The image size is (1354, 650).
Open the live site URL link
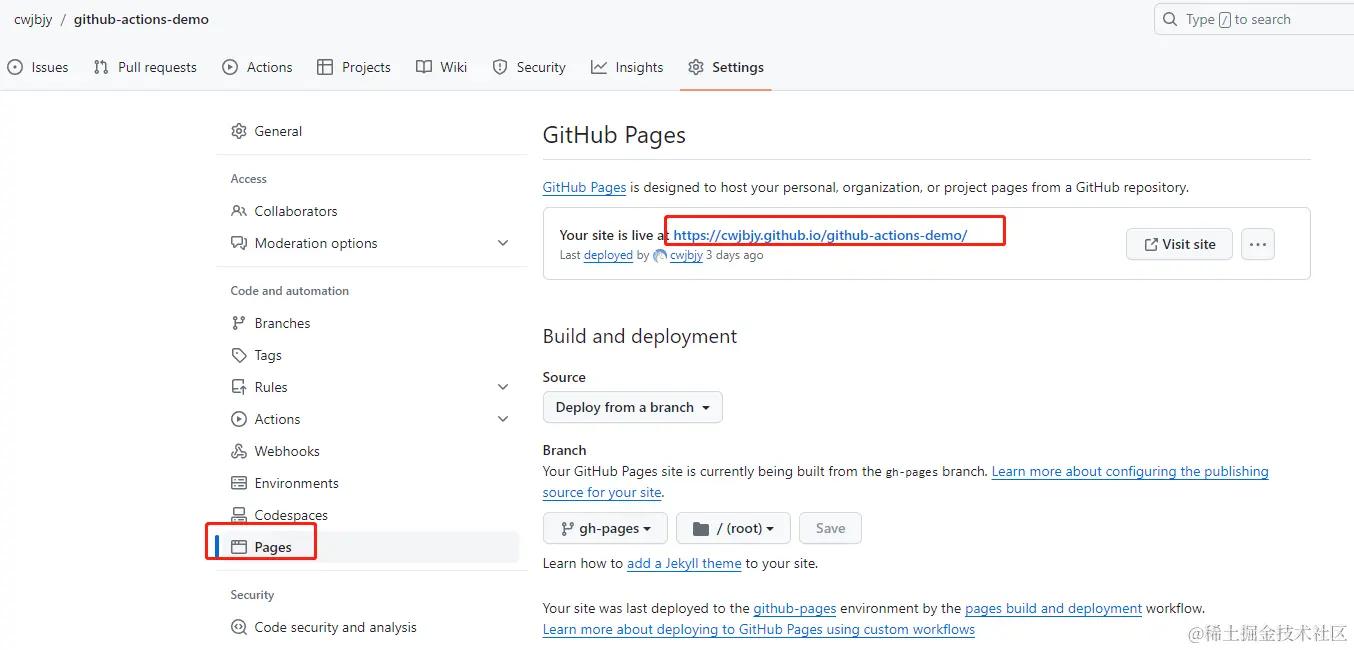click(820, 235)
